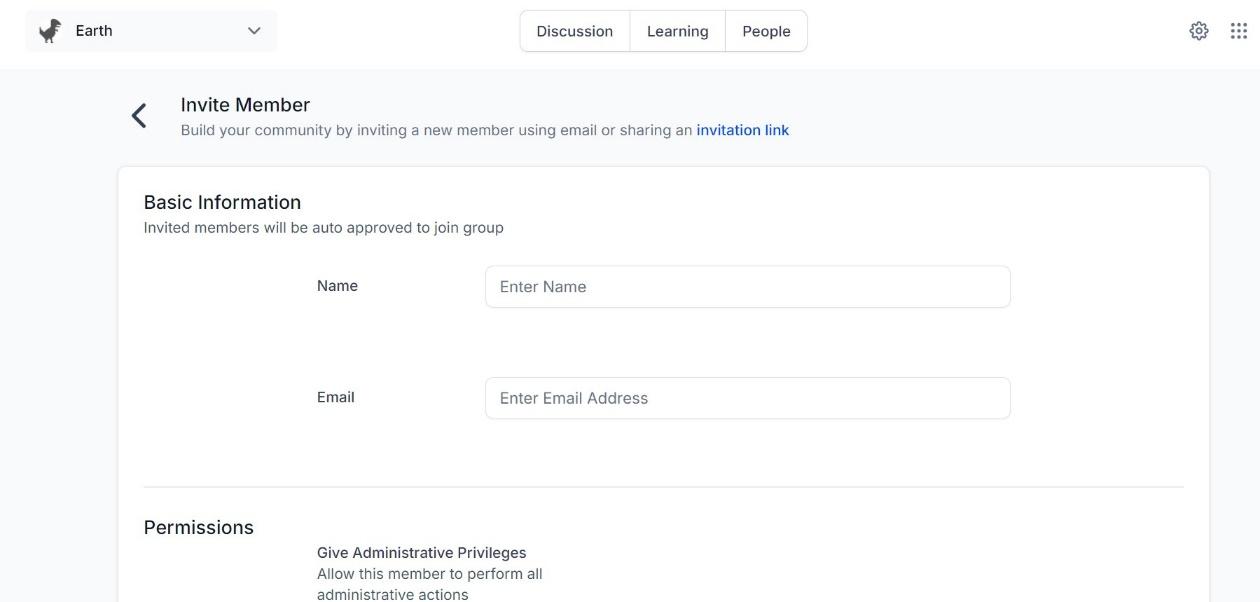
Task: Select the People tab
Action: coord(765,31)
